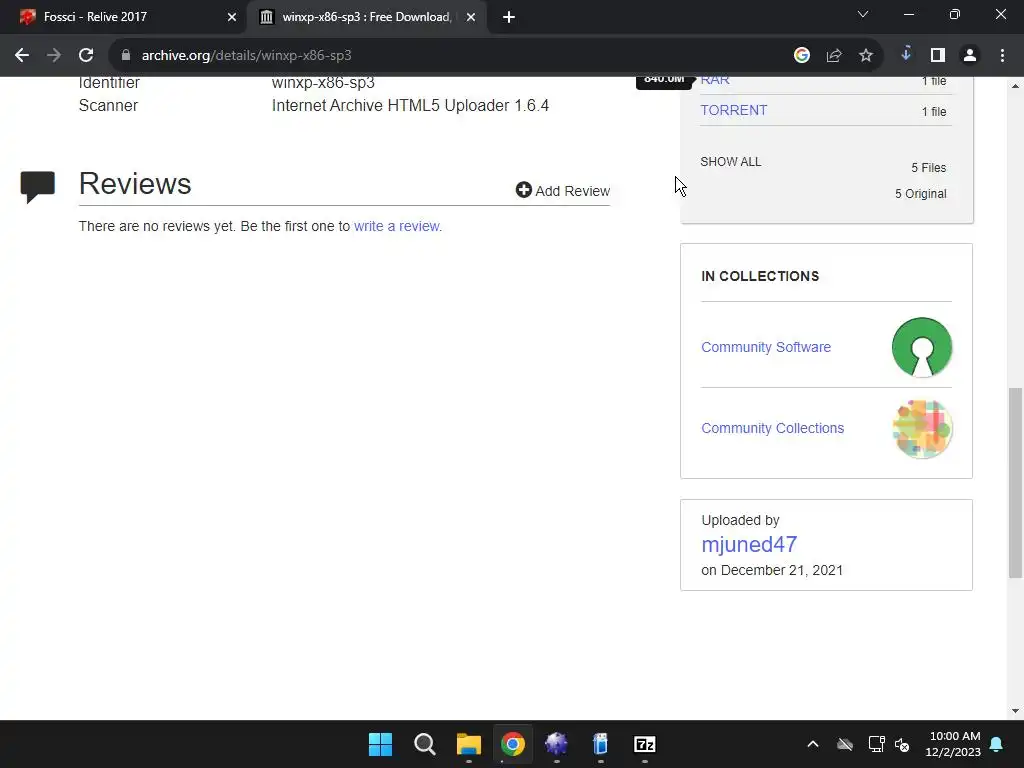Open the notification bell icon
Viewport: 1024px width, 768px height.
(x=997, y=744)
